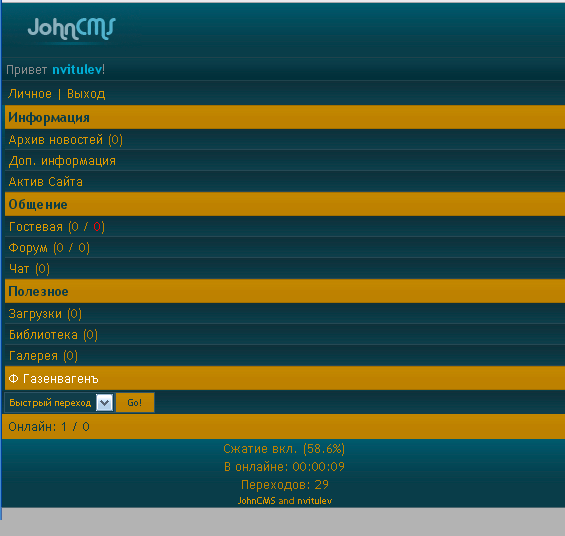Screen dimensions: 565x536
Task: Click the nvitulev username greeting
Action: (x=77, y=70)
